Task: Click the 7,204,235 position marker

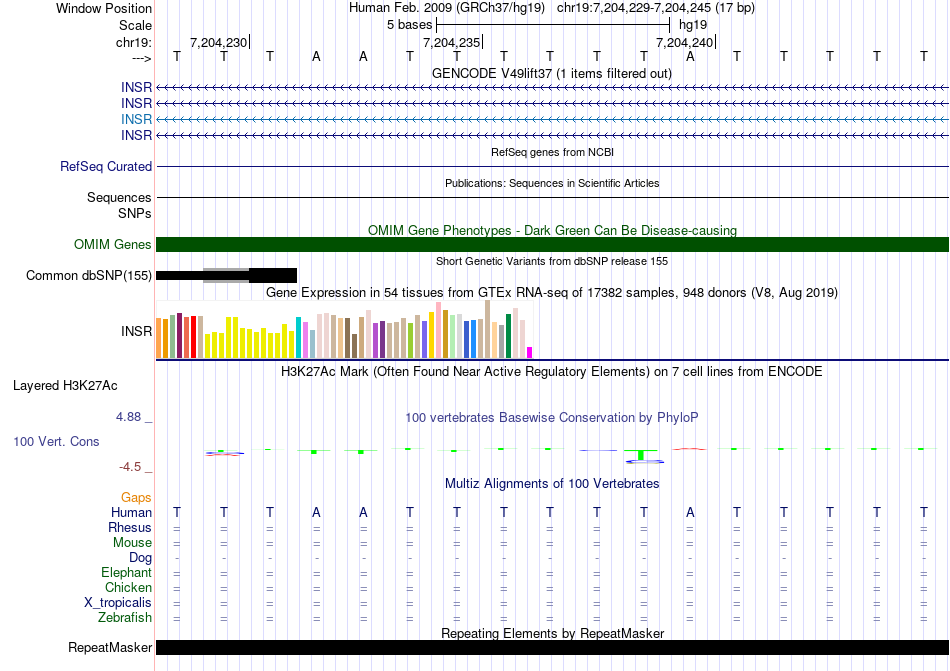Action: 452,42
